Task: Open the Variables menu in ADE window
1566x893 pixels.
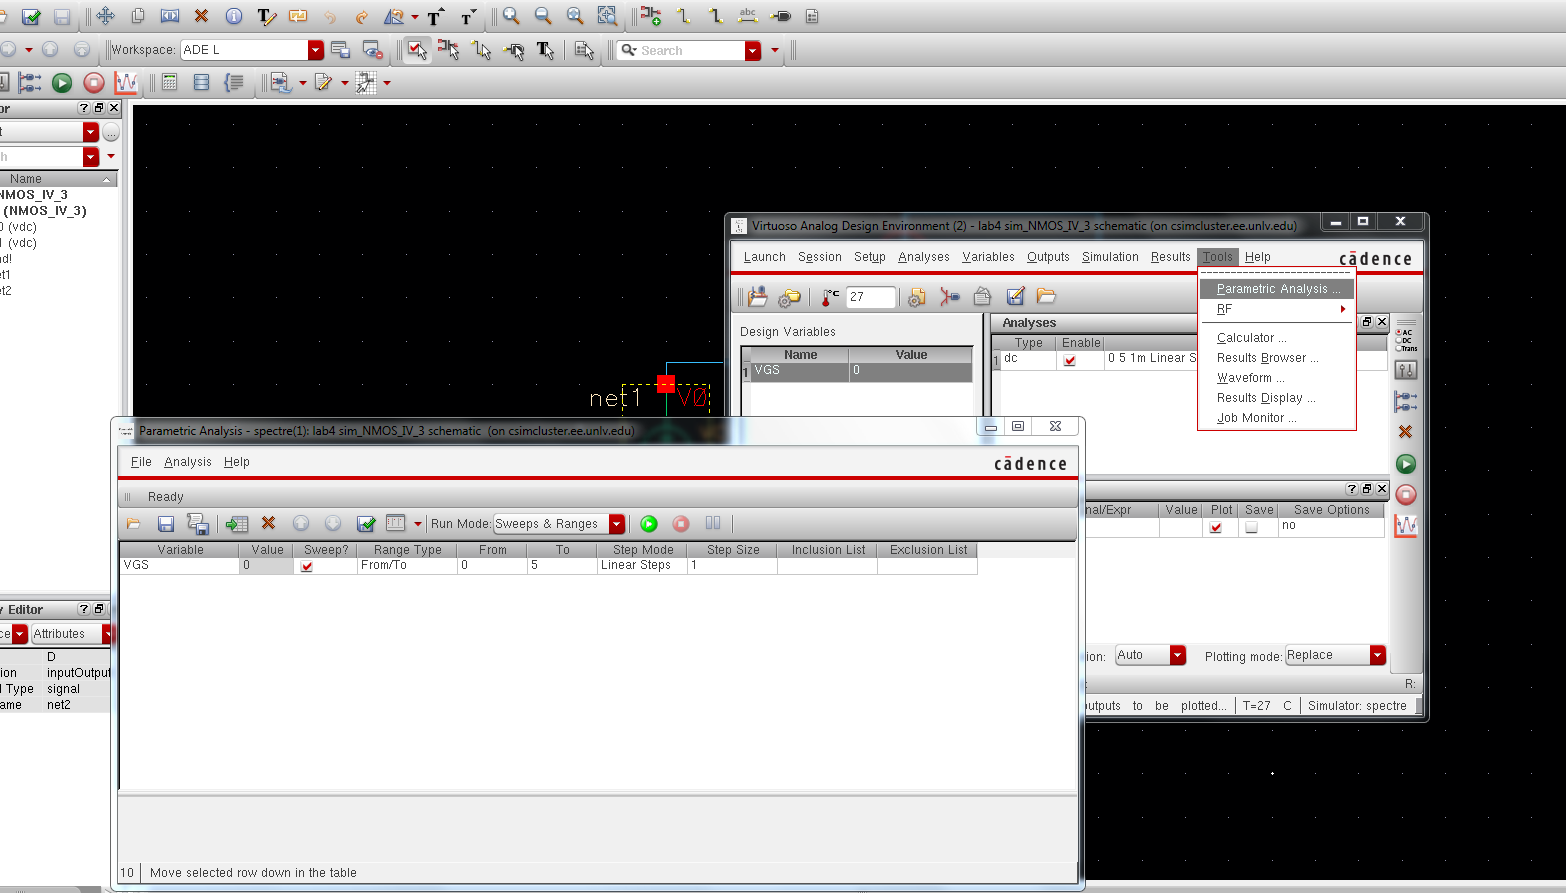Action: [988, 257]
